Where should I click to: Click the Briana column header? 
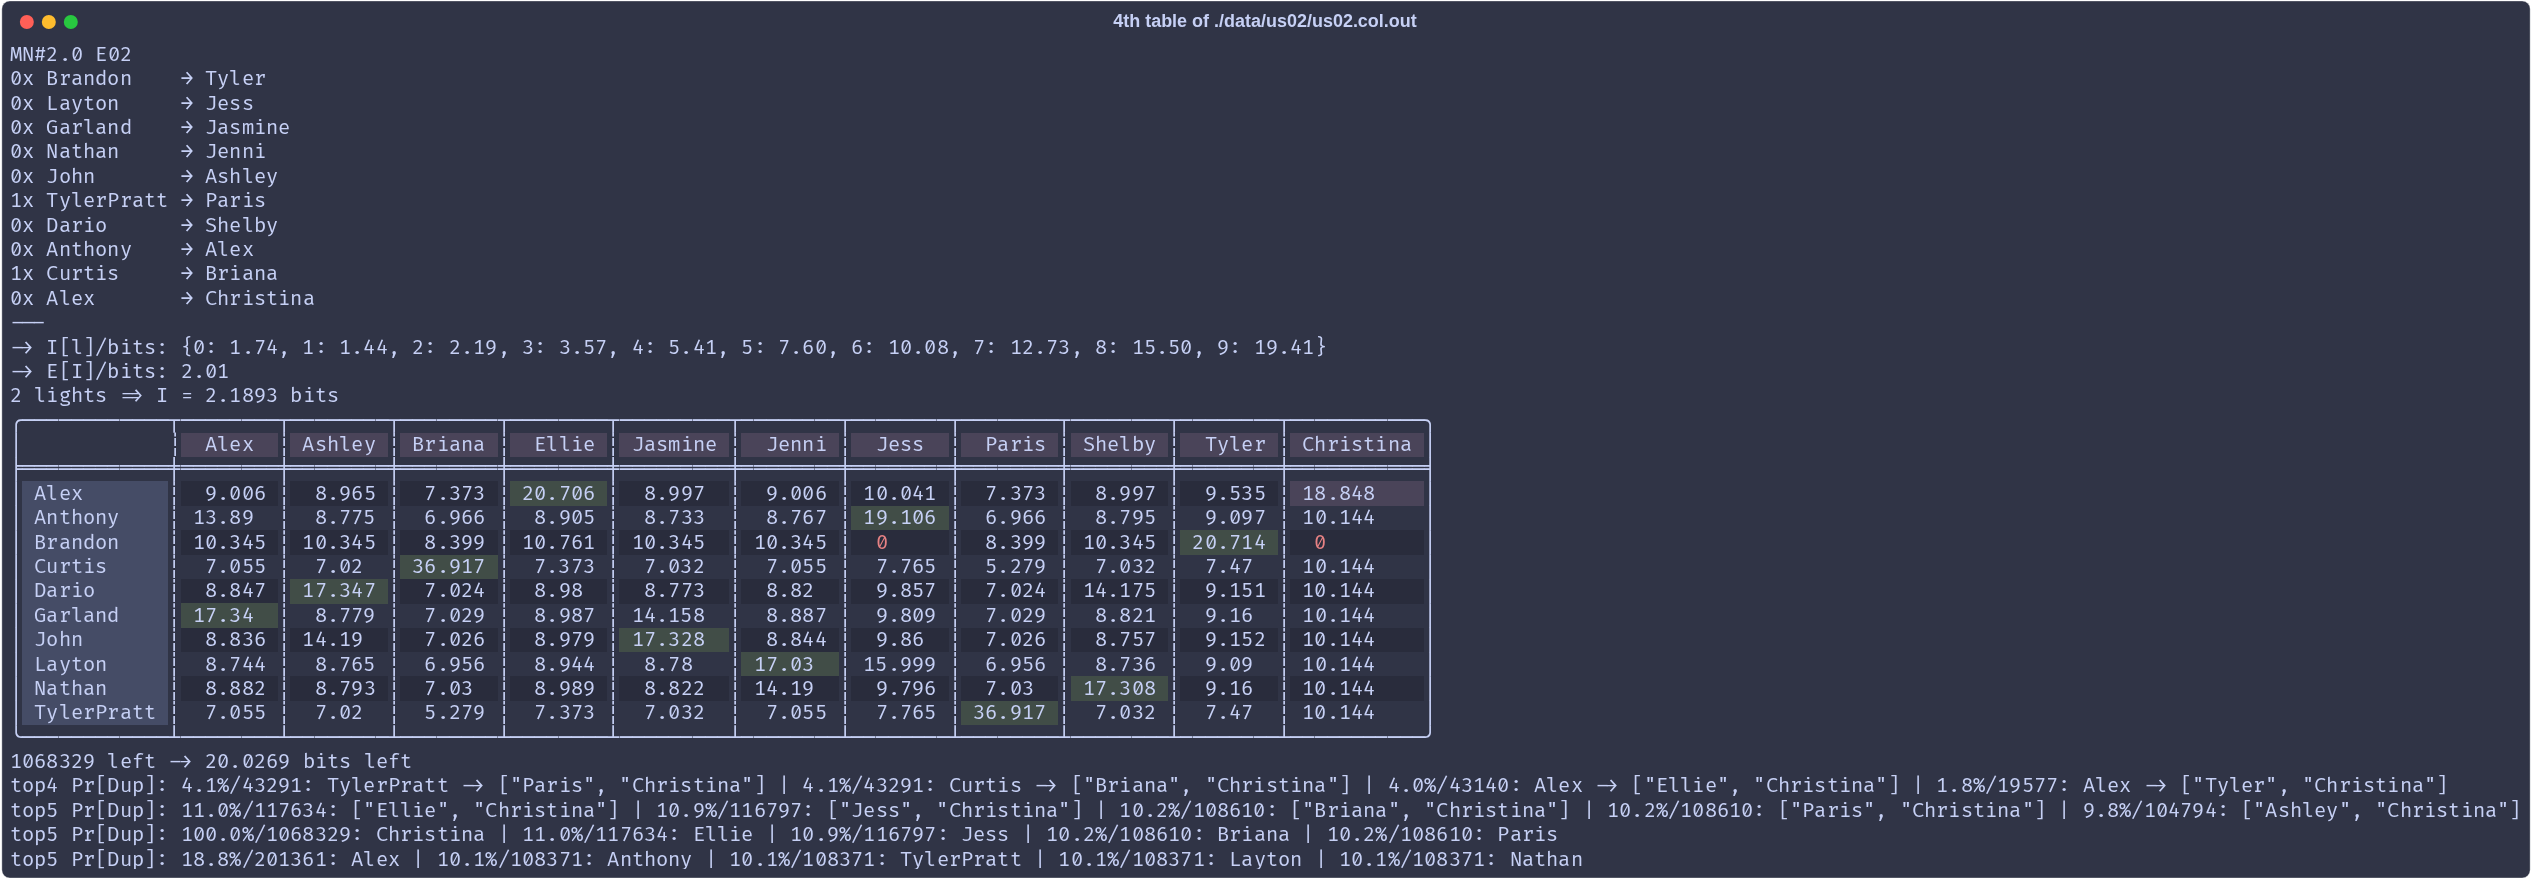coord(448,444)
